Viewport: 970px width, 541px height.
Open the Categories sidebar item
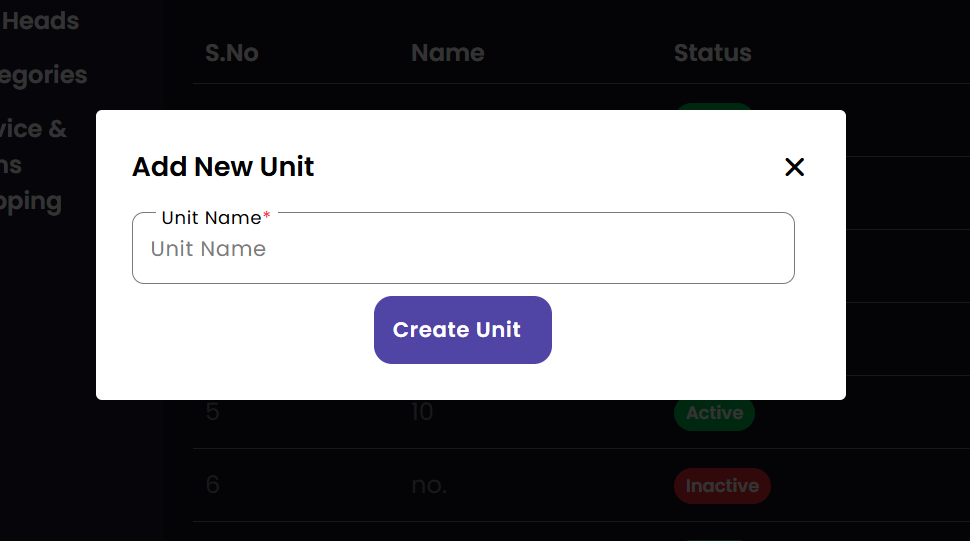[44, 75]
